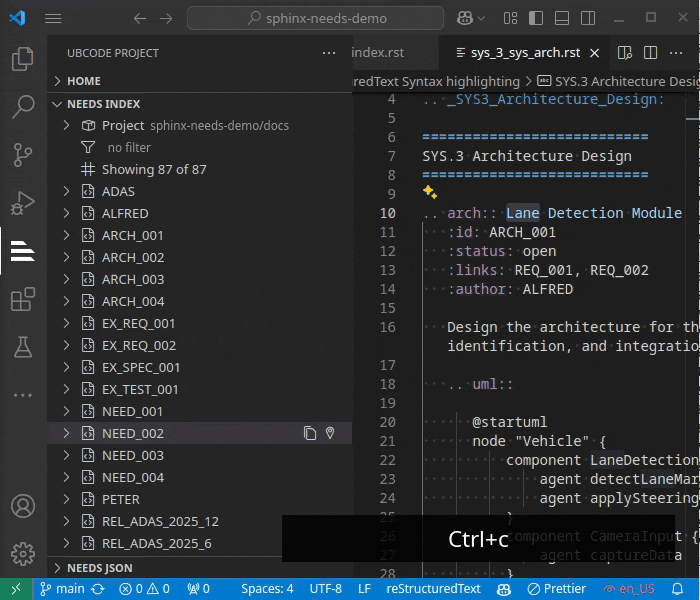The width and height of the screenshot is (700, 600).
Task: Open editor more actions menu
Action: tap(676, 53)
